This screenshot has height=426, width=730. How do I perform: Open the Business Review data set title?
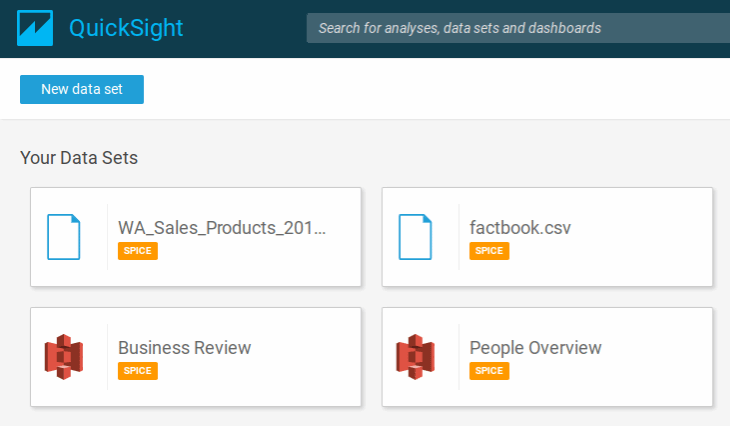click(184, 347)
